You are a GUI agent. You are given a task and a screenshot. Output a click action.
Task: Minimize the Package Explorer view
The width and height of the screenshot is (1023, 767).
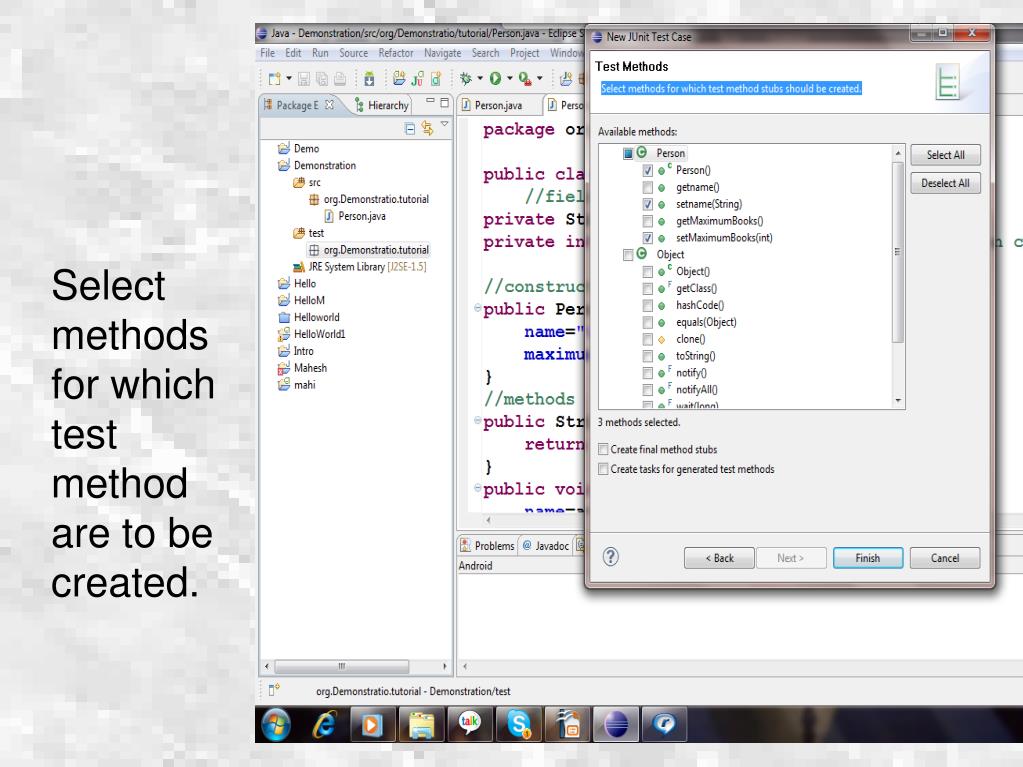430,101
